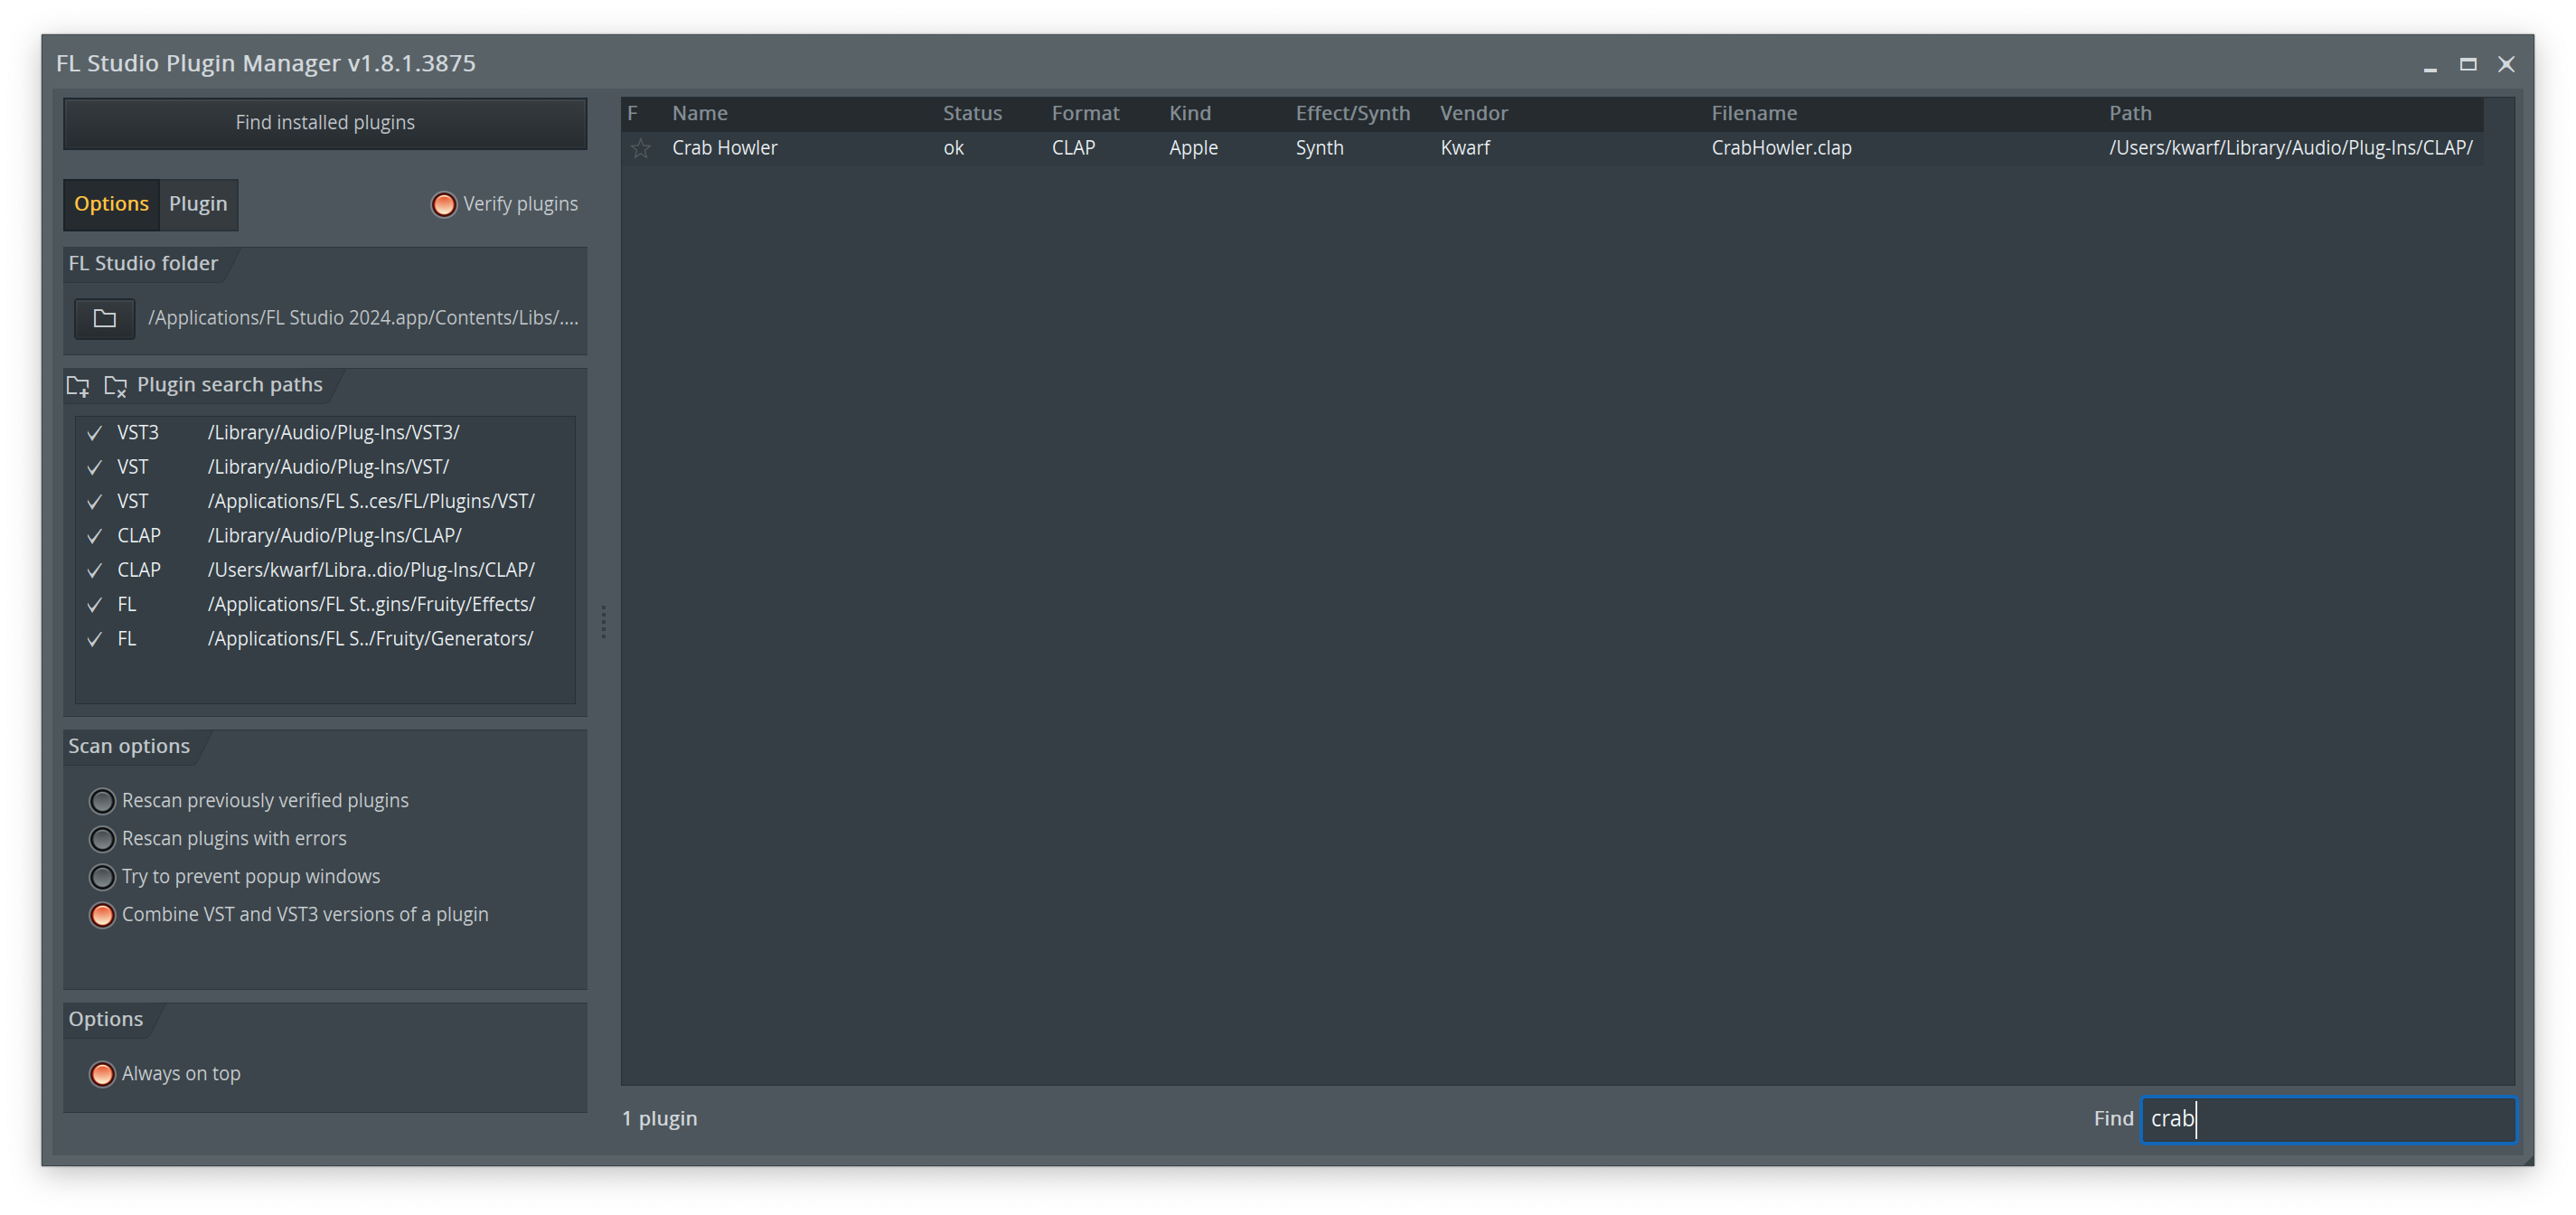Select the Crab Howler plugin name
2576x1215 pixels.
pyautogui.click(x=724, y=148)
